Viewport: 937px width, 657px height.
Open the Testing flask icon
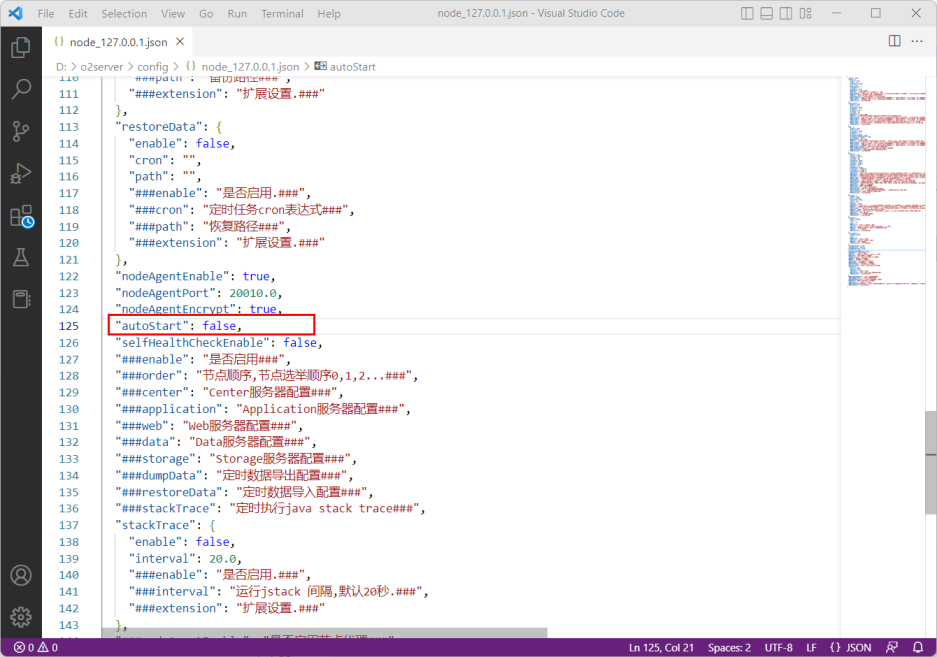tap(20, 257)
